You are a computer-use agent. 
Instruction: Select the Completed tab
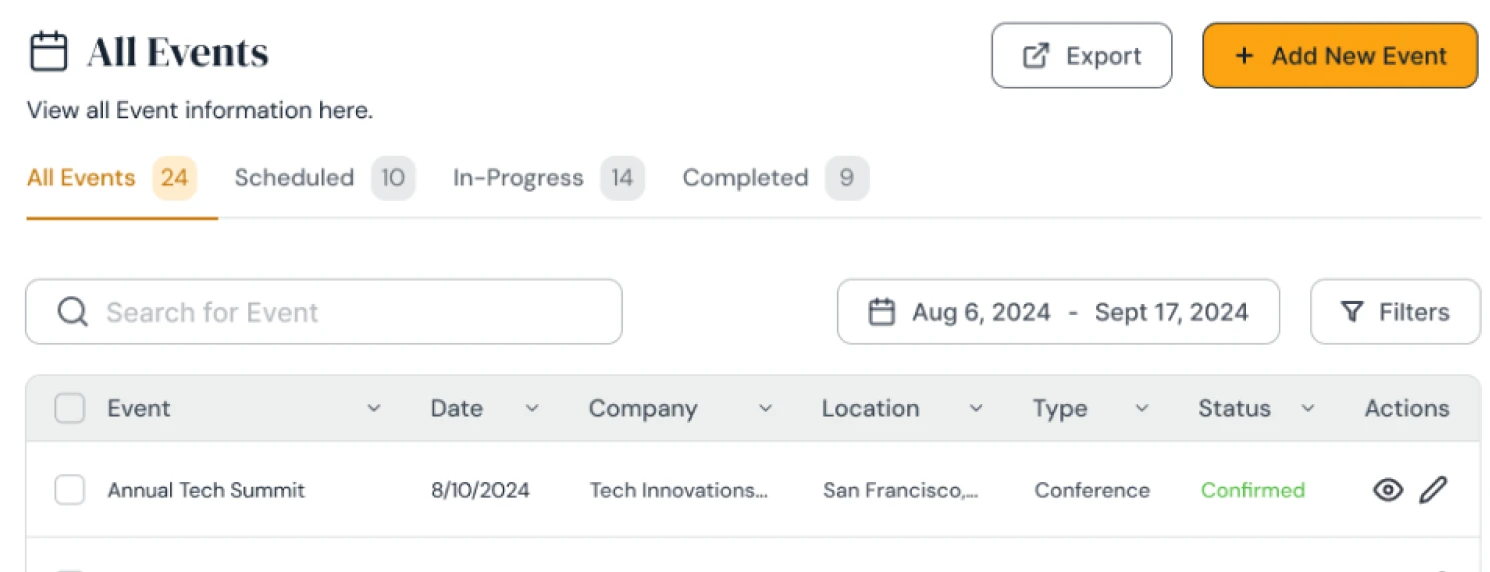coord(745,178)
